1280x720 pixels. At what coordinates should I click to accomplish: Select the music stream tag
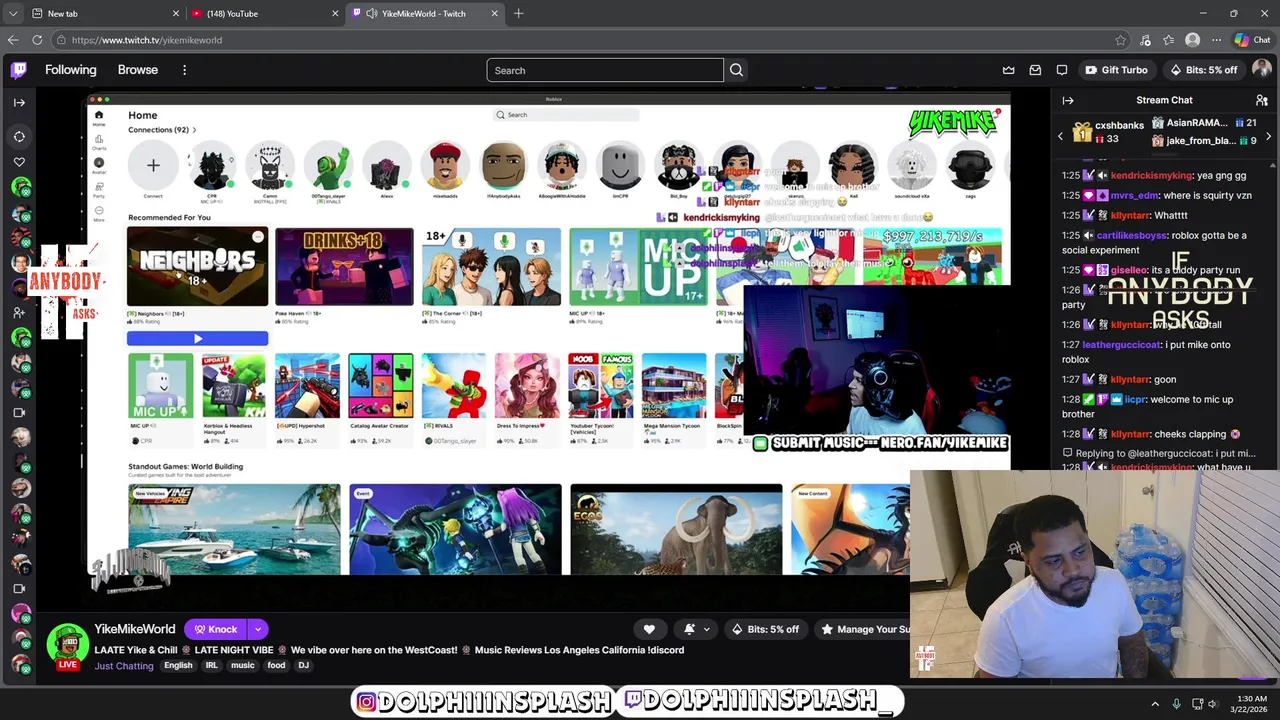coord(243,666)
